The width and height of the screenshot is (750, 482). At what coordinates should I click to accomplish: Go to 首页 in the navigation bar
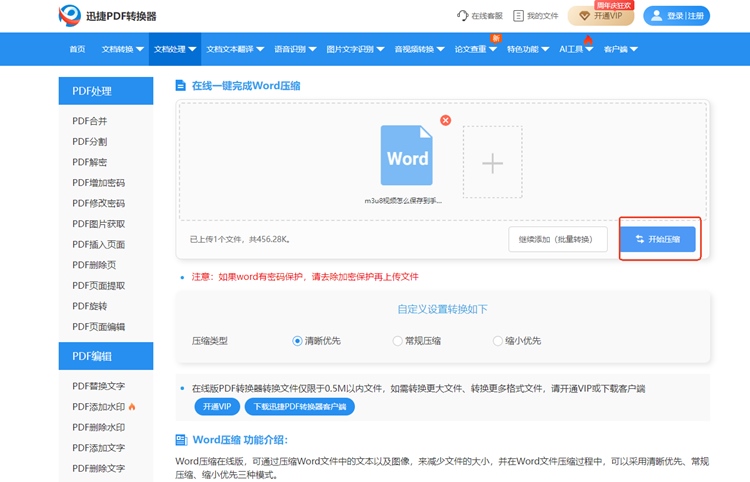click(77, 49)
